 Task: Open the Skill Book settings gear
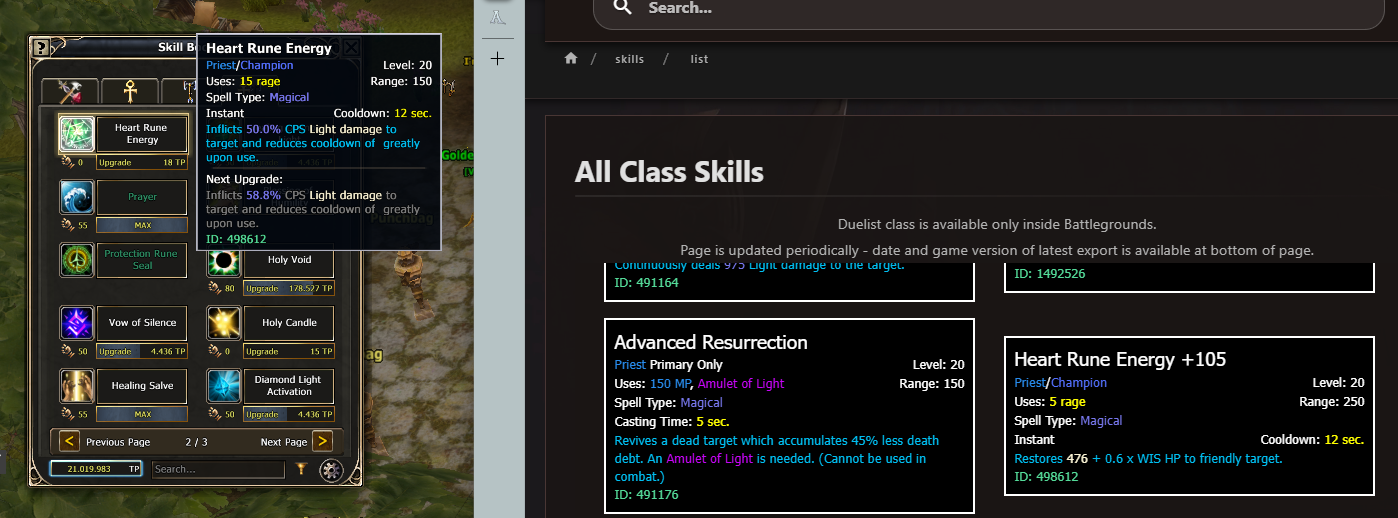pos(330,469)
